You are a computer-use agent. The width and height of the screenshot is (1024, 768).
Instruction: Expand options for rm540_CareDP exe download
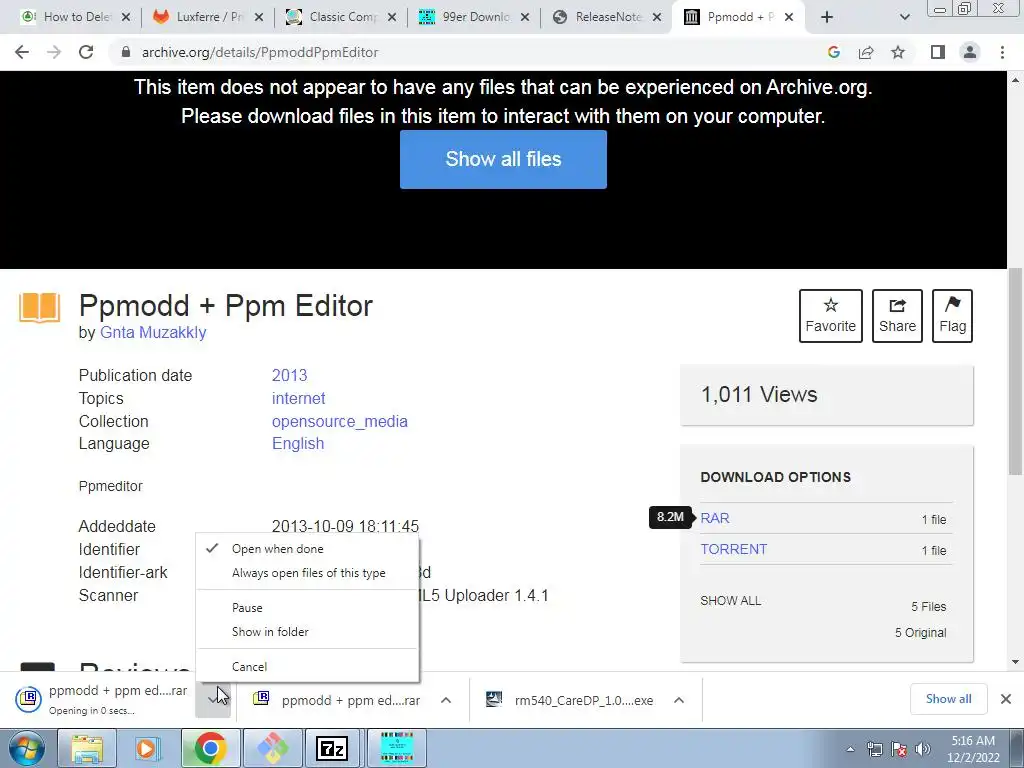[679, 700]
